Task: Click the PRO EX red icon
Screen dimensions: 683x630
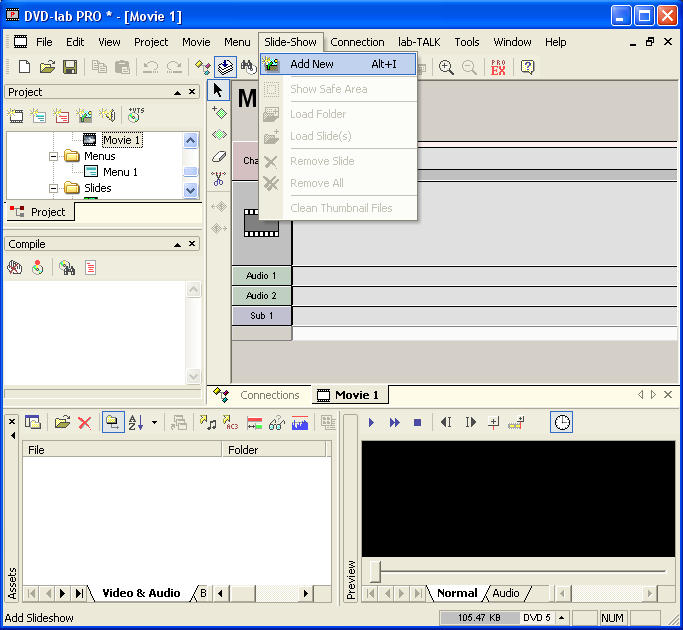Action: tap(498, 67)
